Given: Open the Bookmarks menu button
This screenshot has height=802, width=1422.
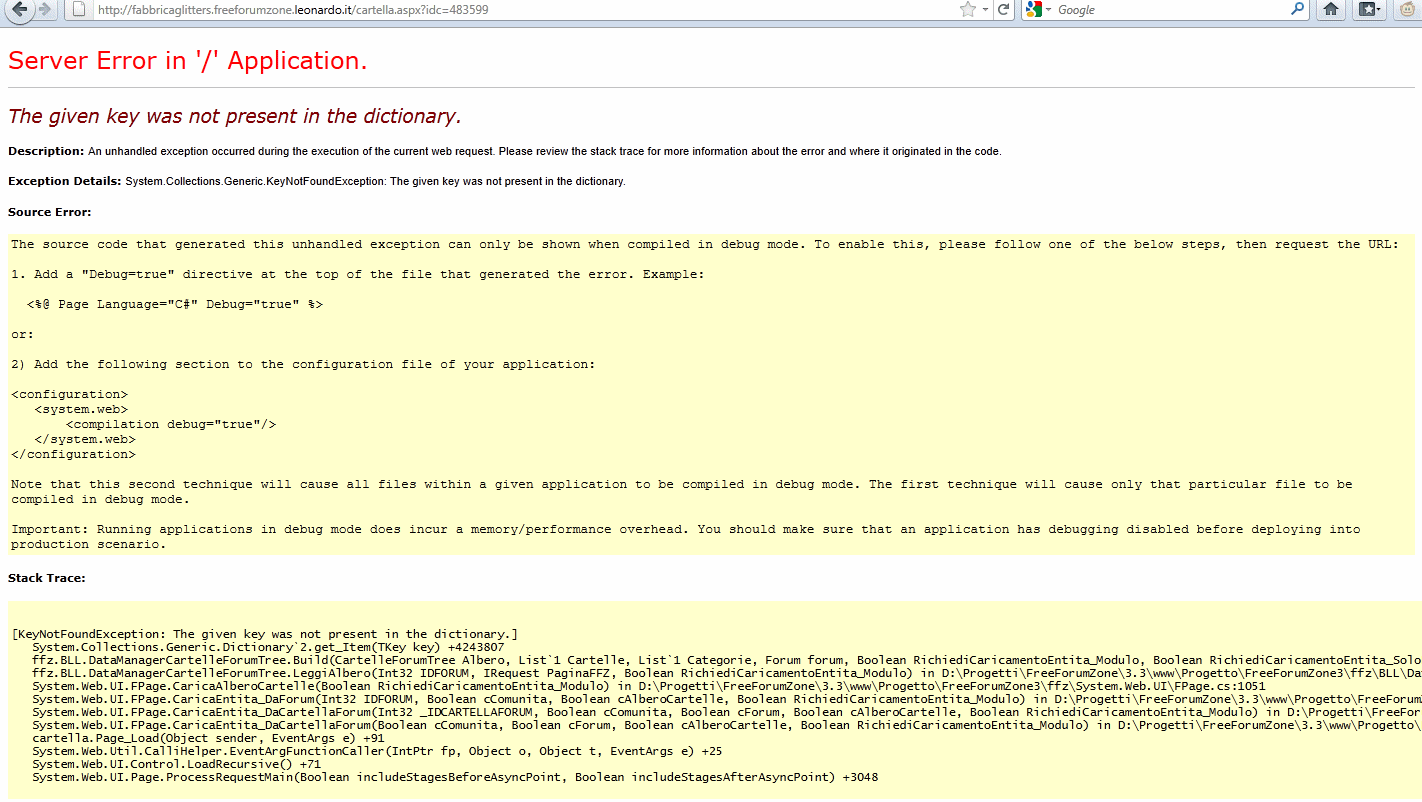Looking at the screenshot, I should pos(1369,10).
